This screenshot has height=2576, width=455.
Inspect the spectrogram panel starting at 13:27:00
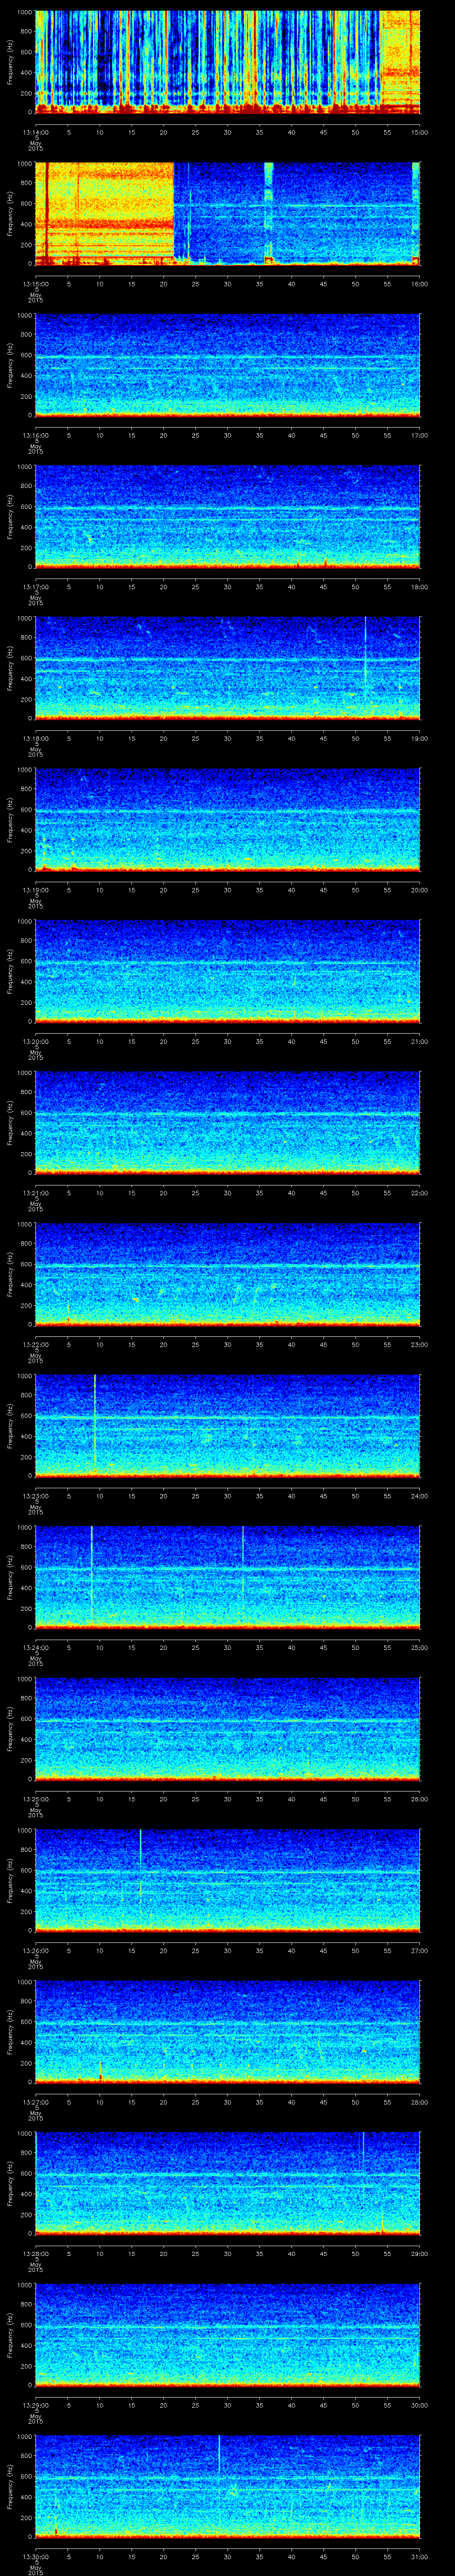click(228, 2032)
